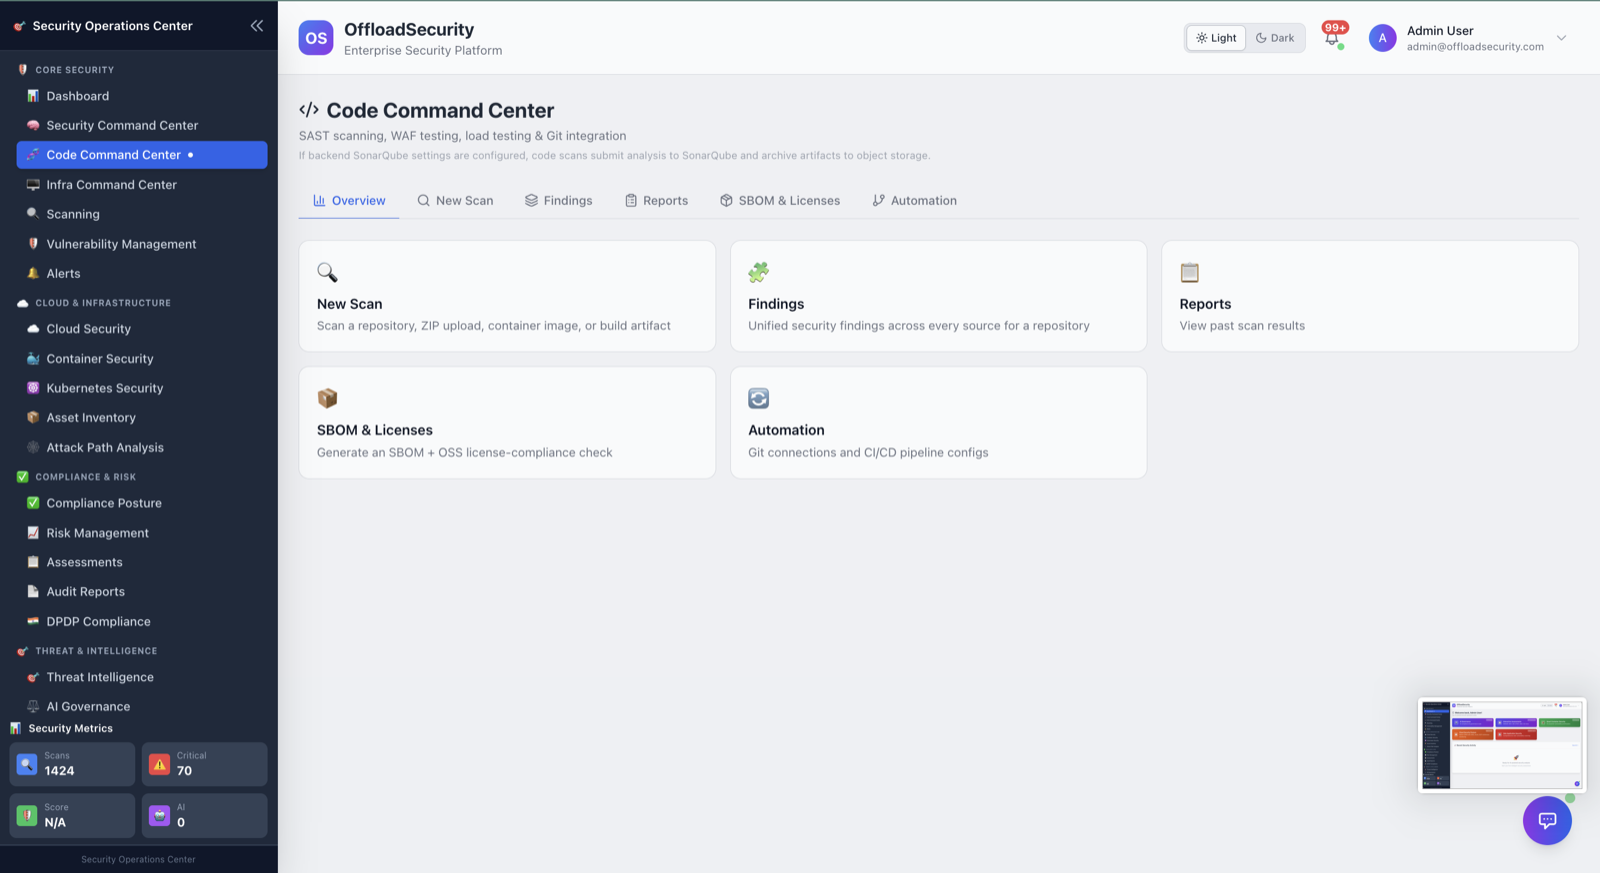Click the puzzle icon on Findings card
This screenshot has height=873, width=1600.
pyautogui.click(x=759, y=272)
